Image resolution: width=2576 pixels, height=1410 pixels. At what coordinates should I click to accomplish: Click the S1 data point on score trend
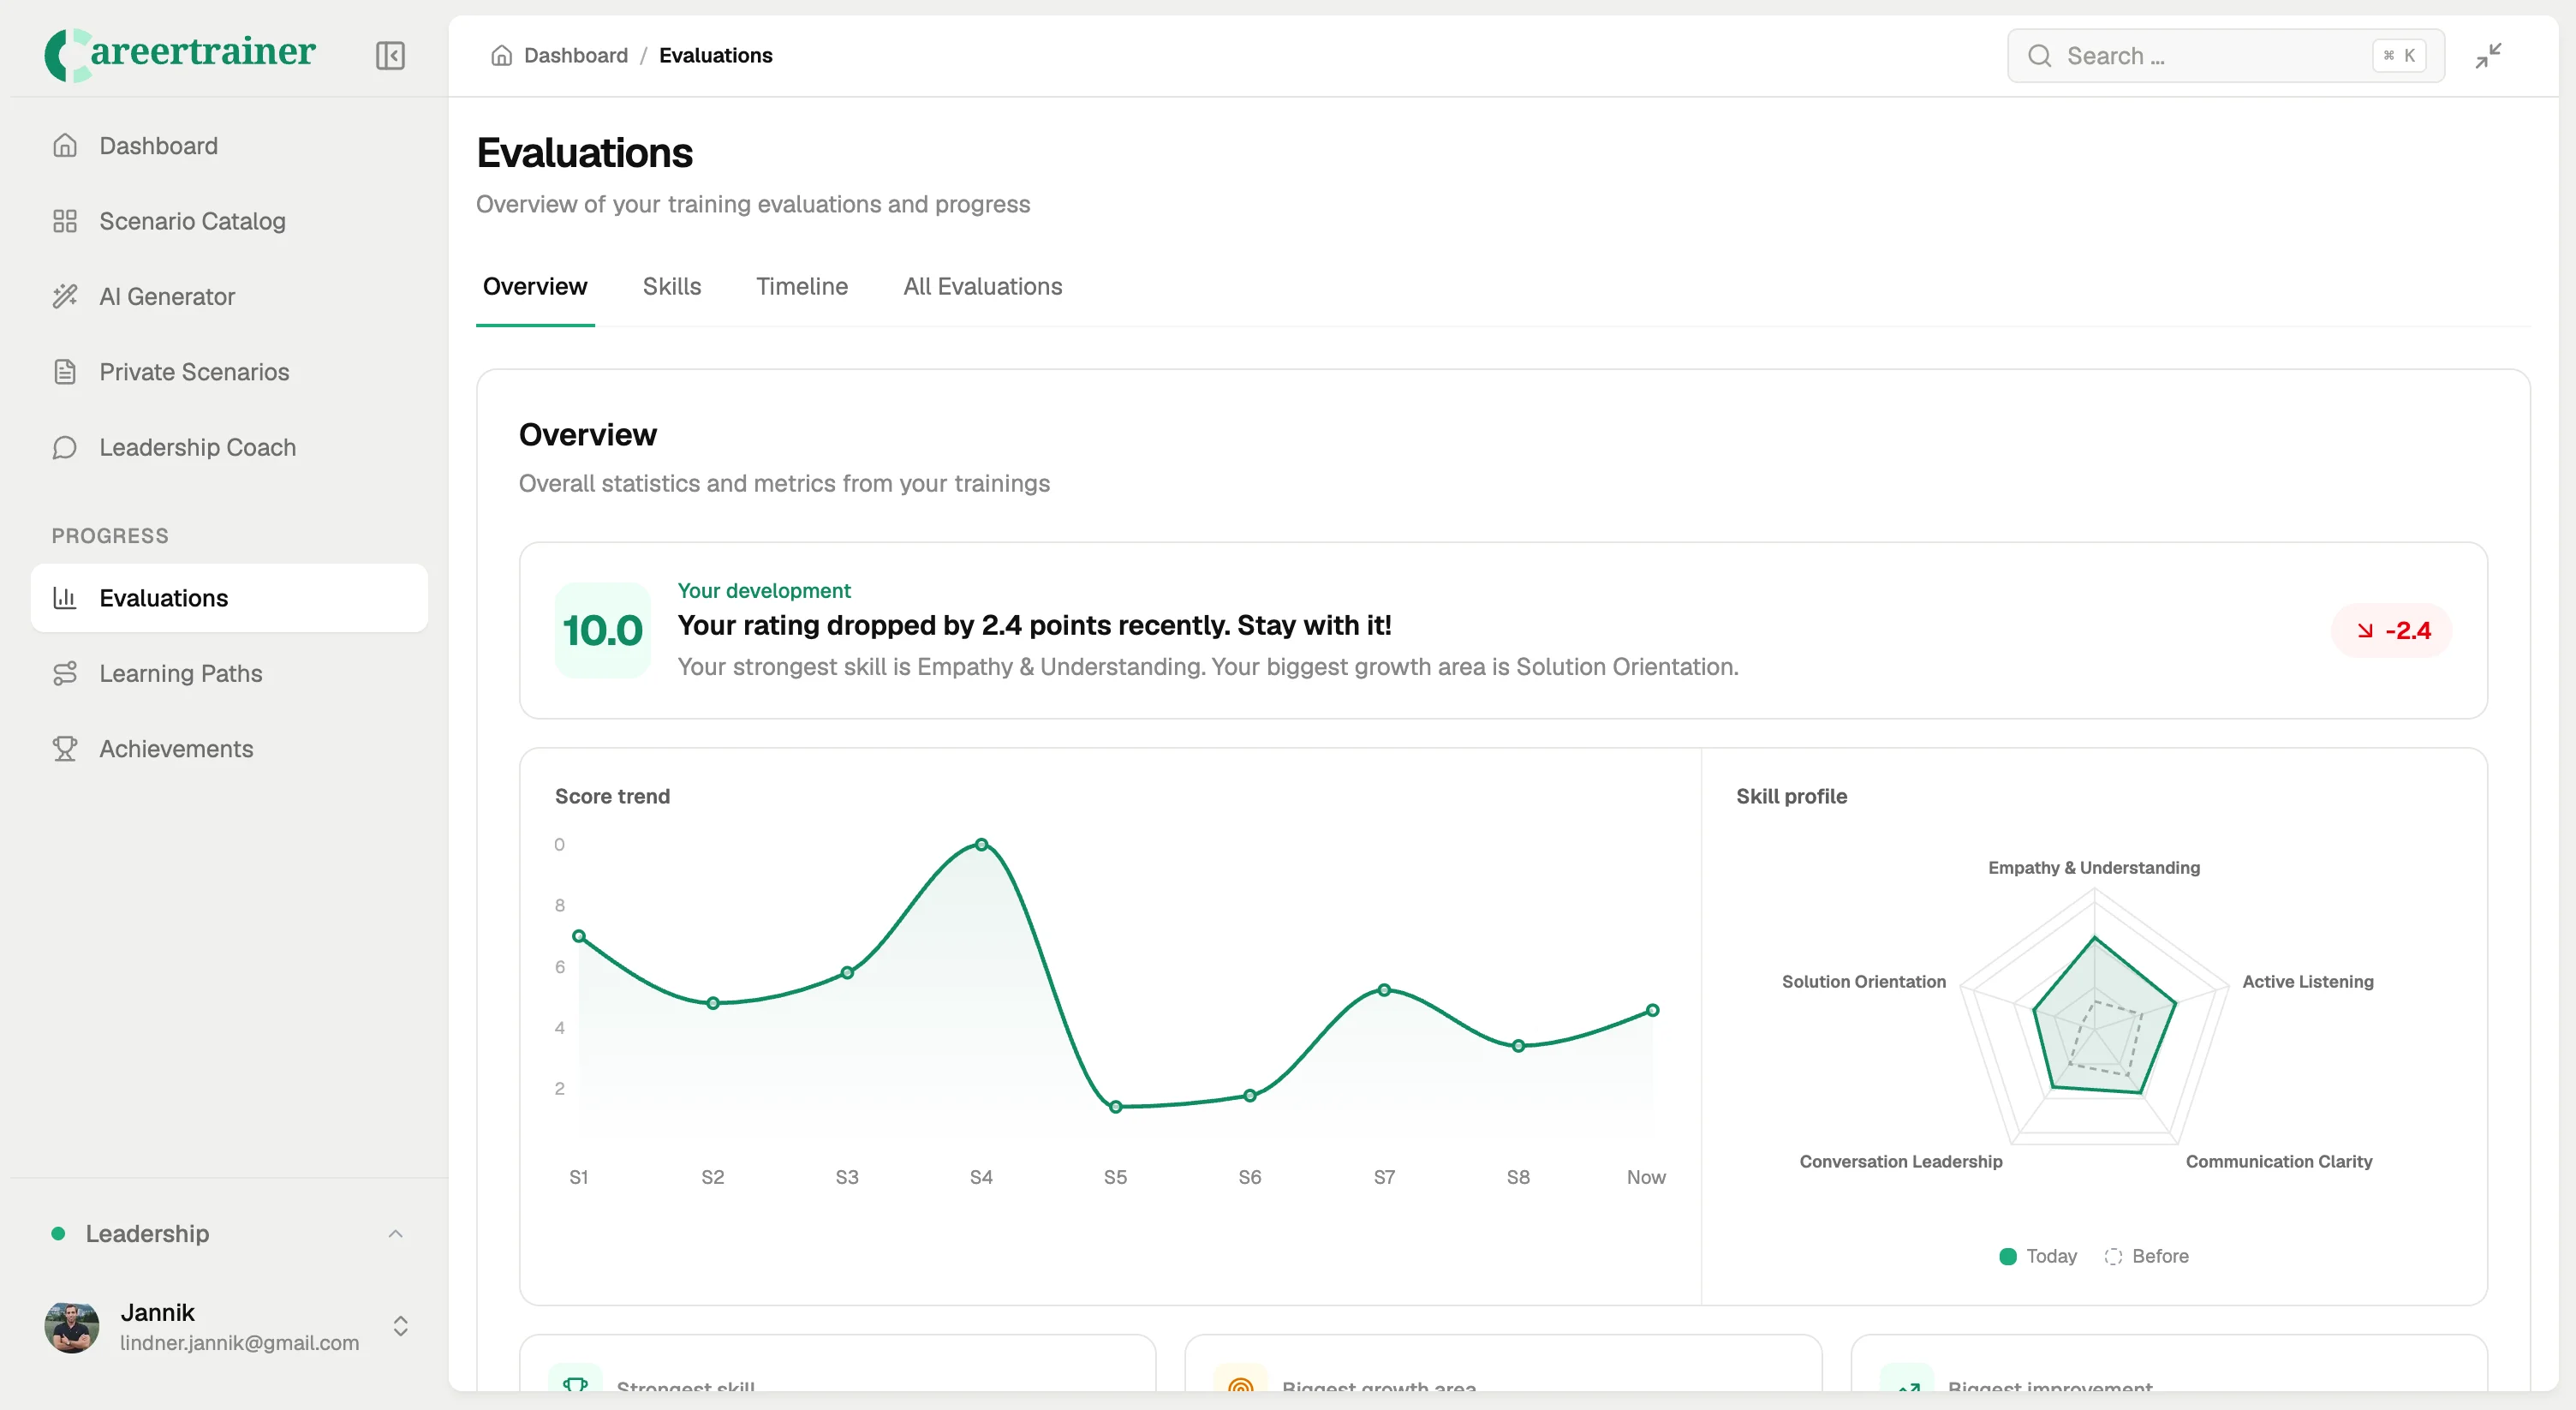pyautogui.click(x=579, y=937)
